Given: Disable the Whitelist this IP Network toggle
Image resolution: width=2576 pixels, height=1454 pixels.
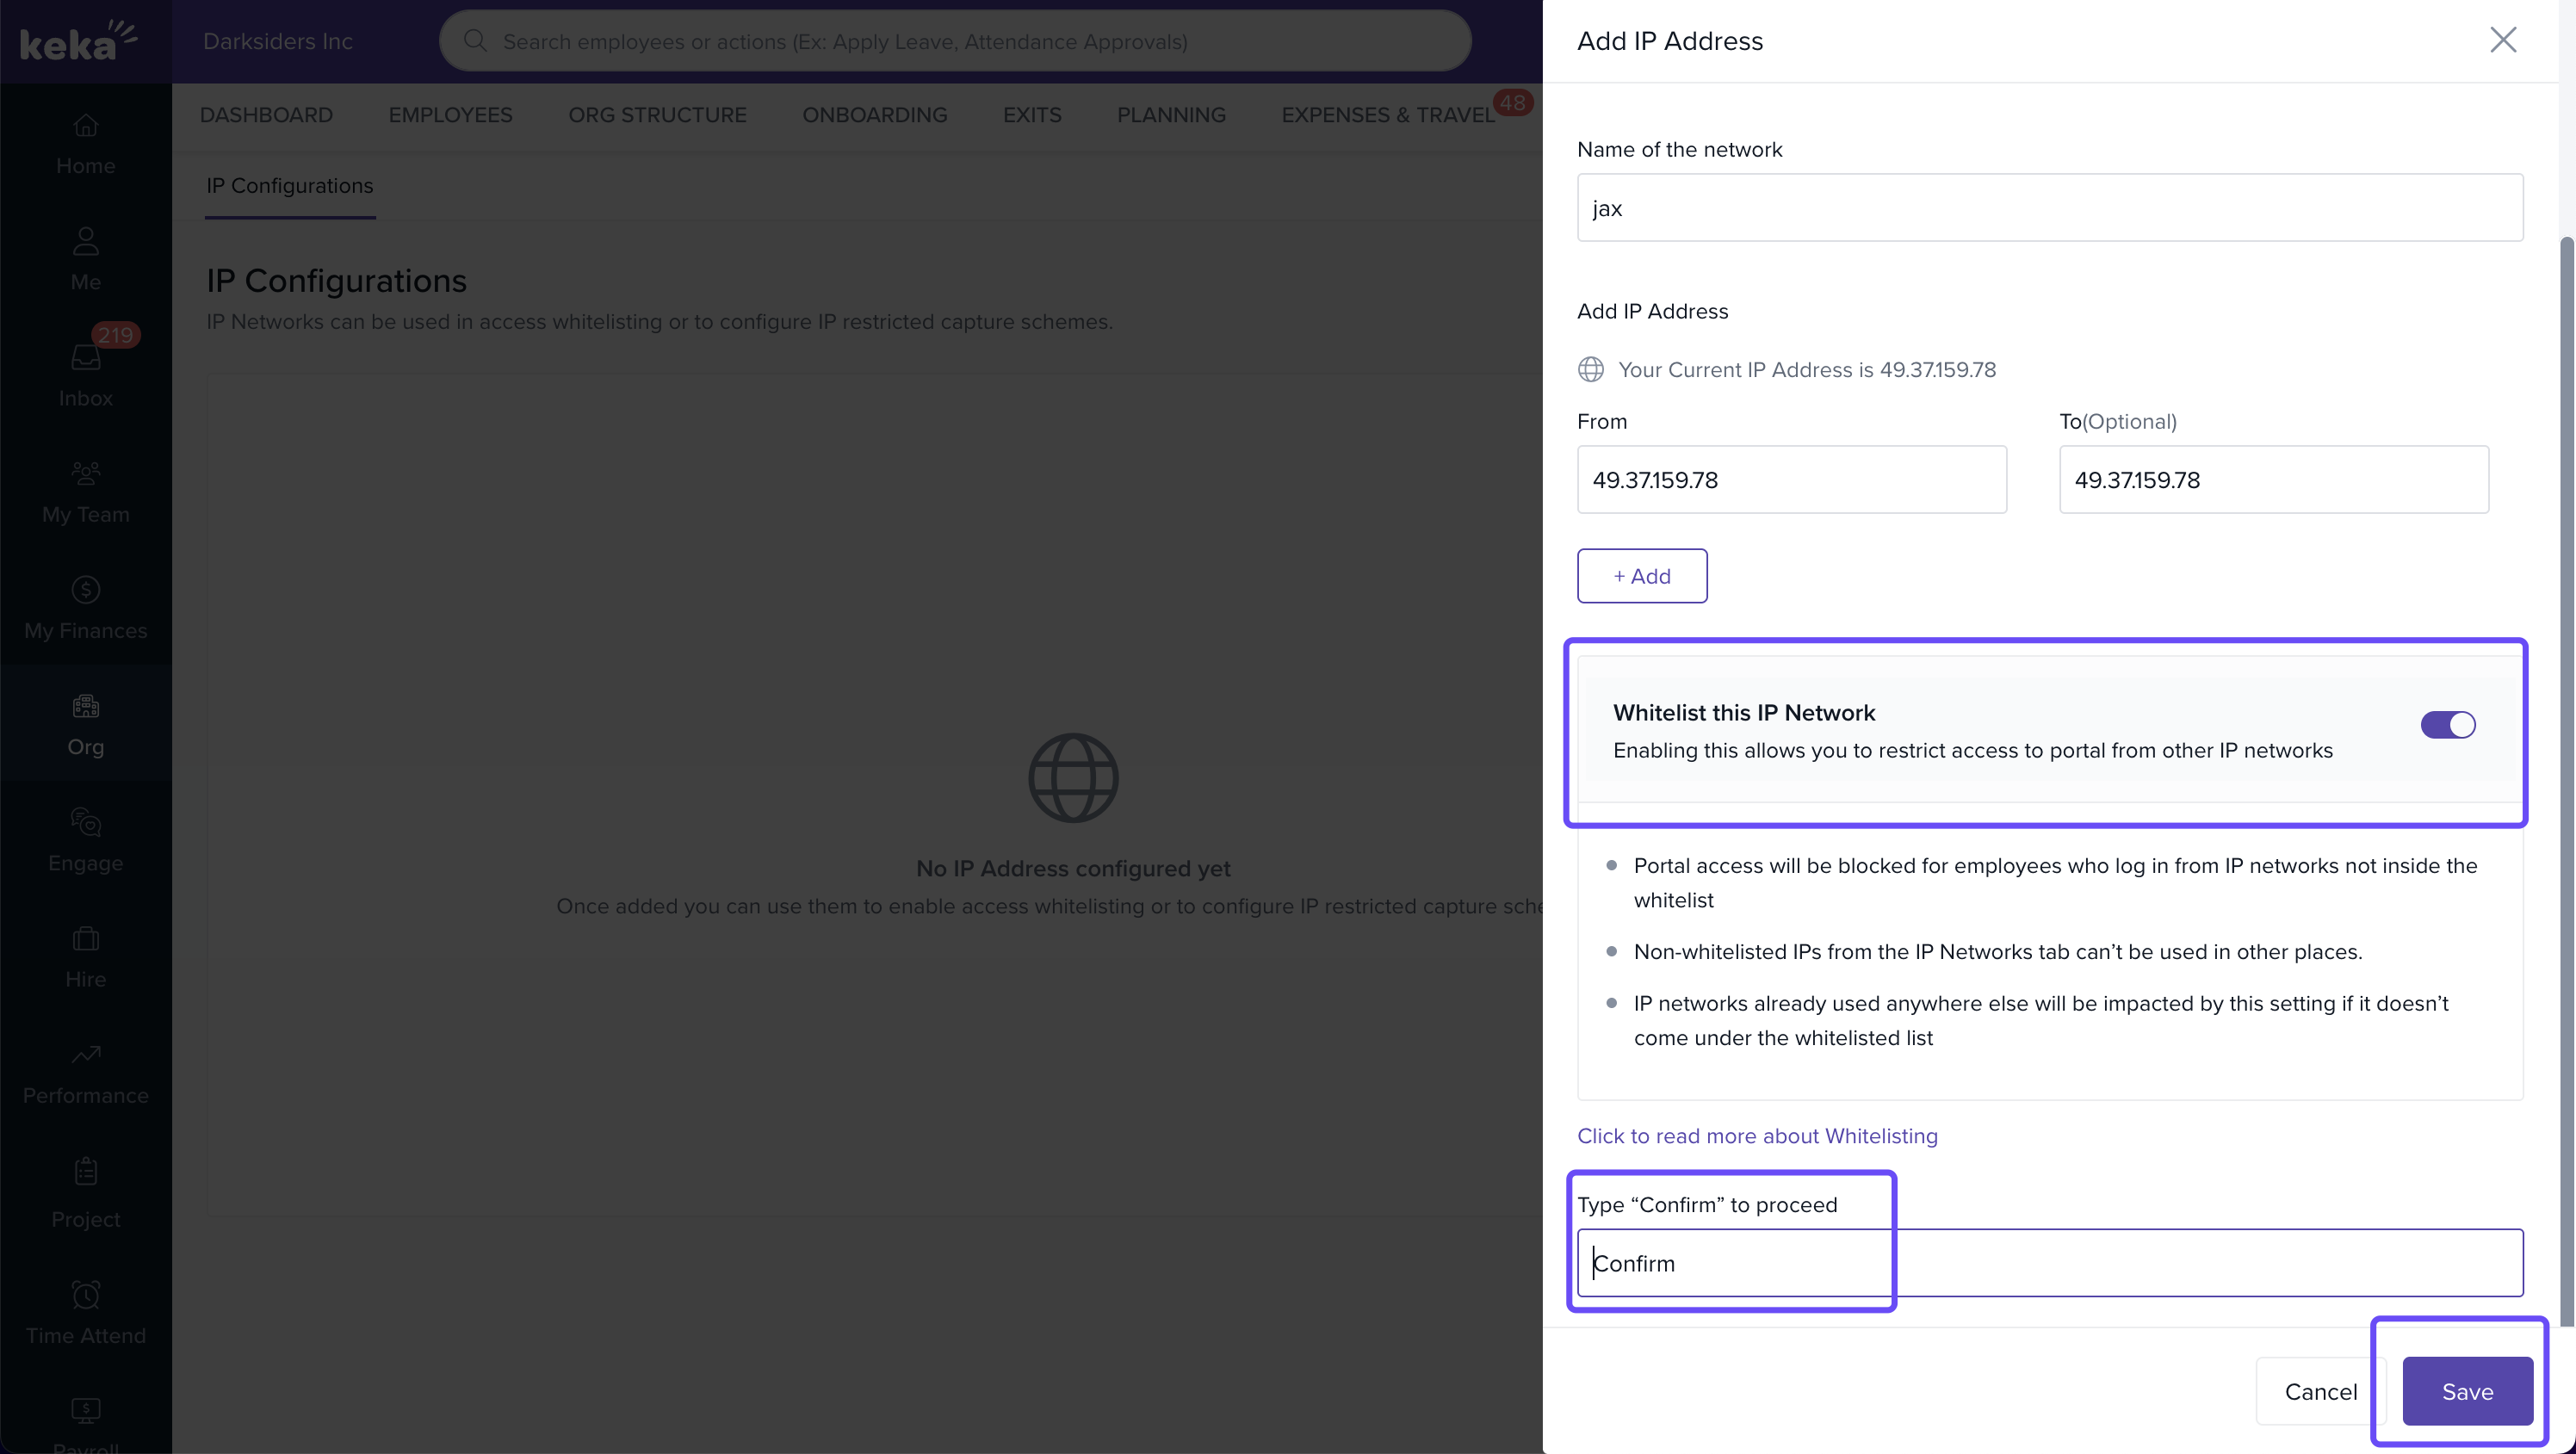Looking at the screenshot, I should click(2447, 724).
